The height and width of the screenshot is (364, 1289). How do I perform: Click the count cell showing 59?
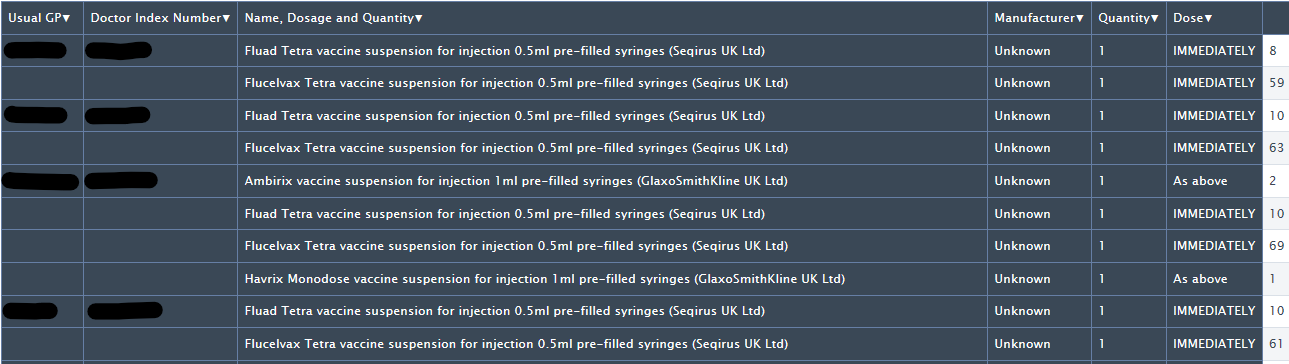click(x=1275, y=83)
